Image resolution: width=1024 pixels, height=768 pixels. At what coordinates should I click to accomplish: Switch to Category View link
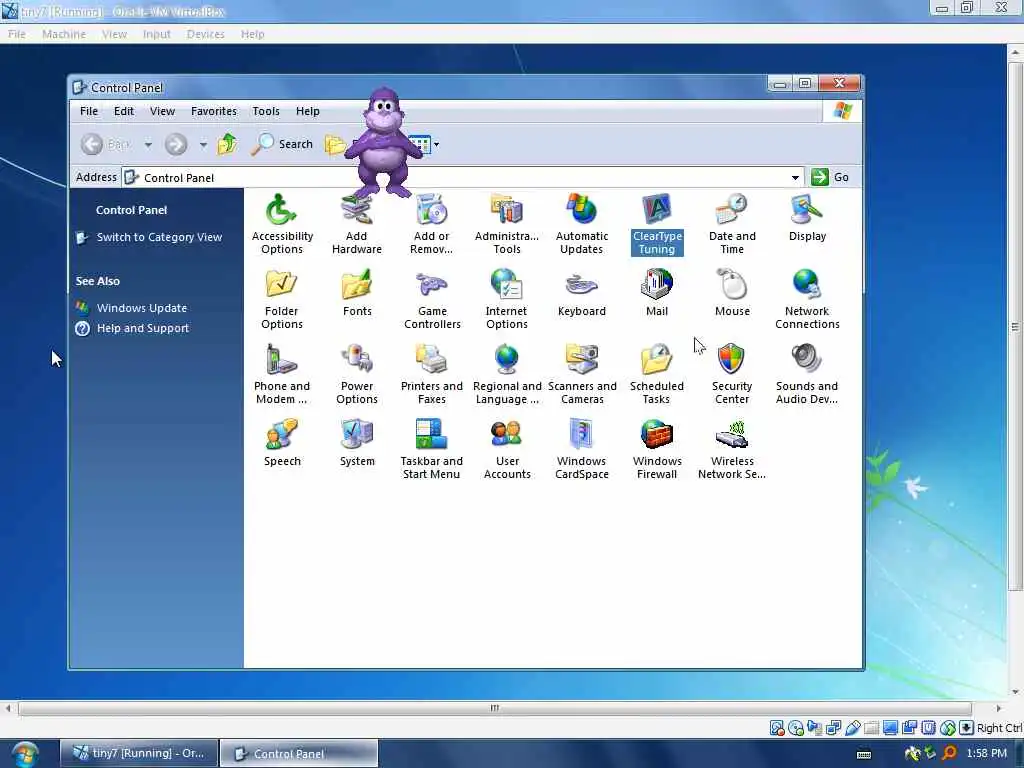click(x=159, y=237)
